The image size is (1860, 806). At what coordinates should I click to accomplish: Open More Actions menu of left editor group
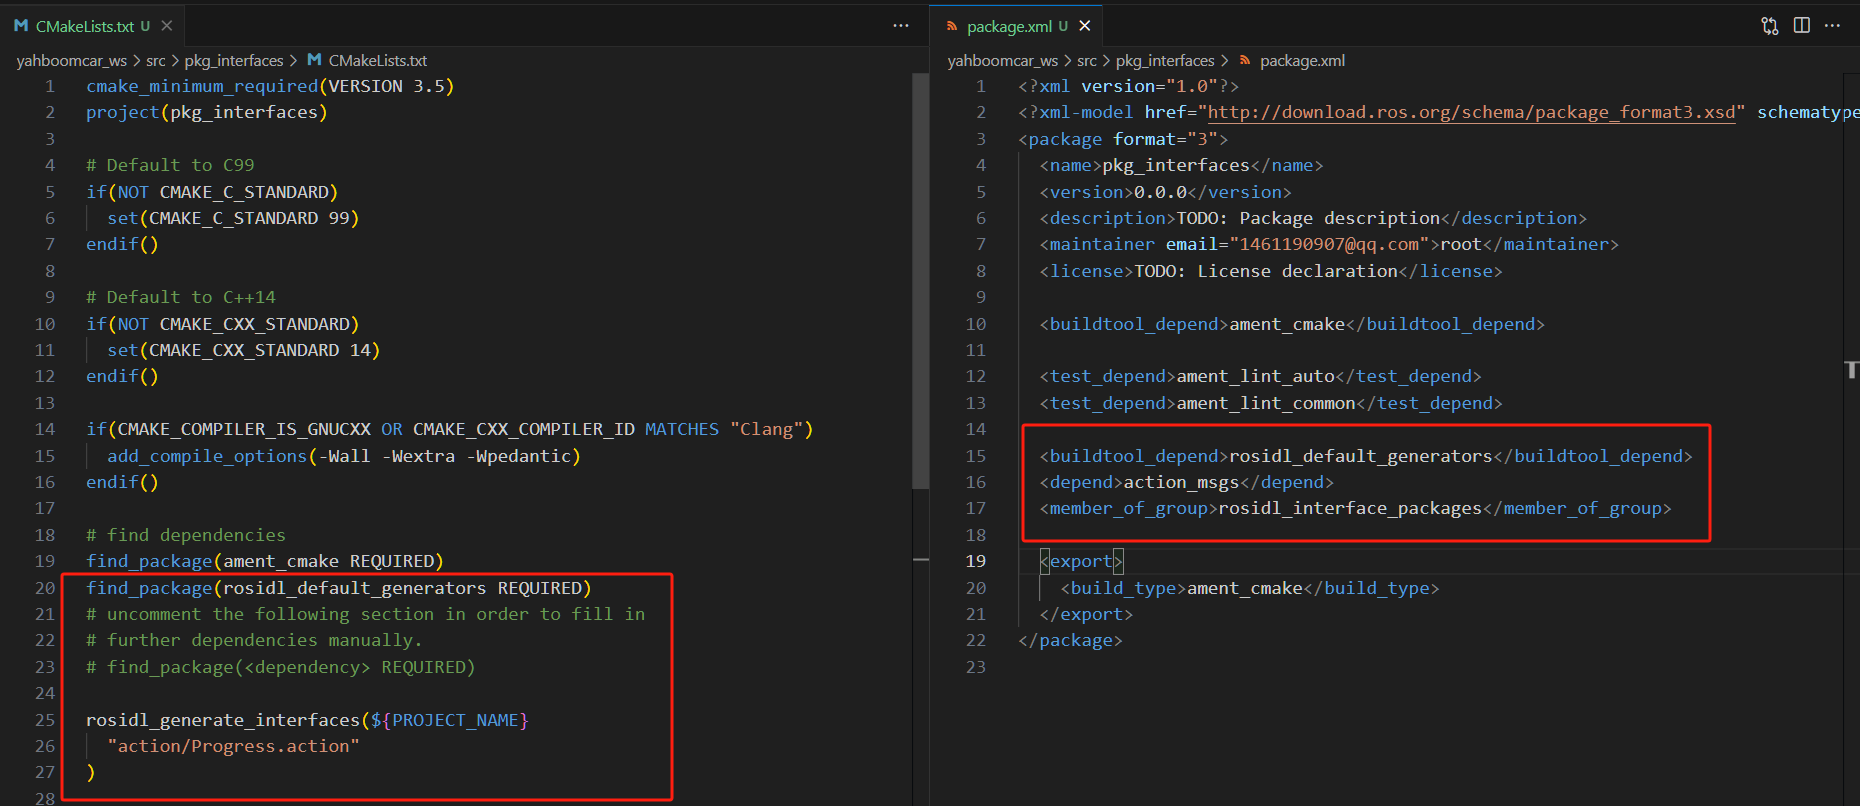point(901,26)
